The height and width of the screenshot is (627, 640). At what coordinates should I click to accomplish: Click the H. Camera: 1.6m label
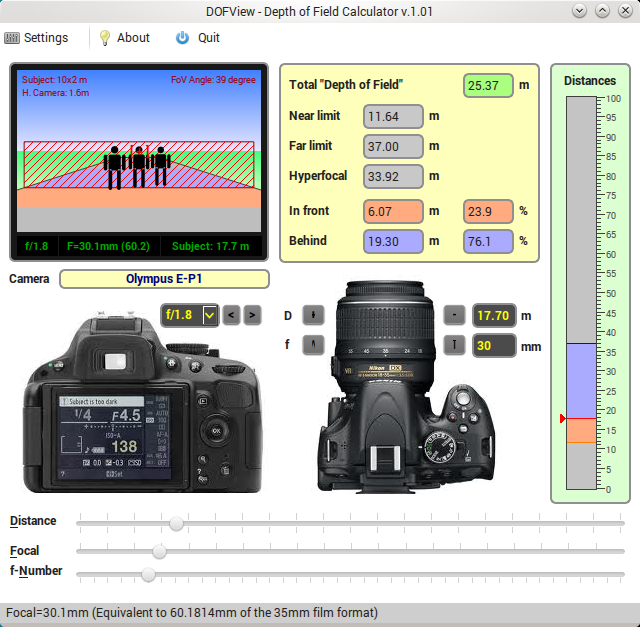point(56,93)
